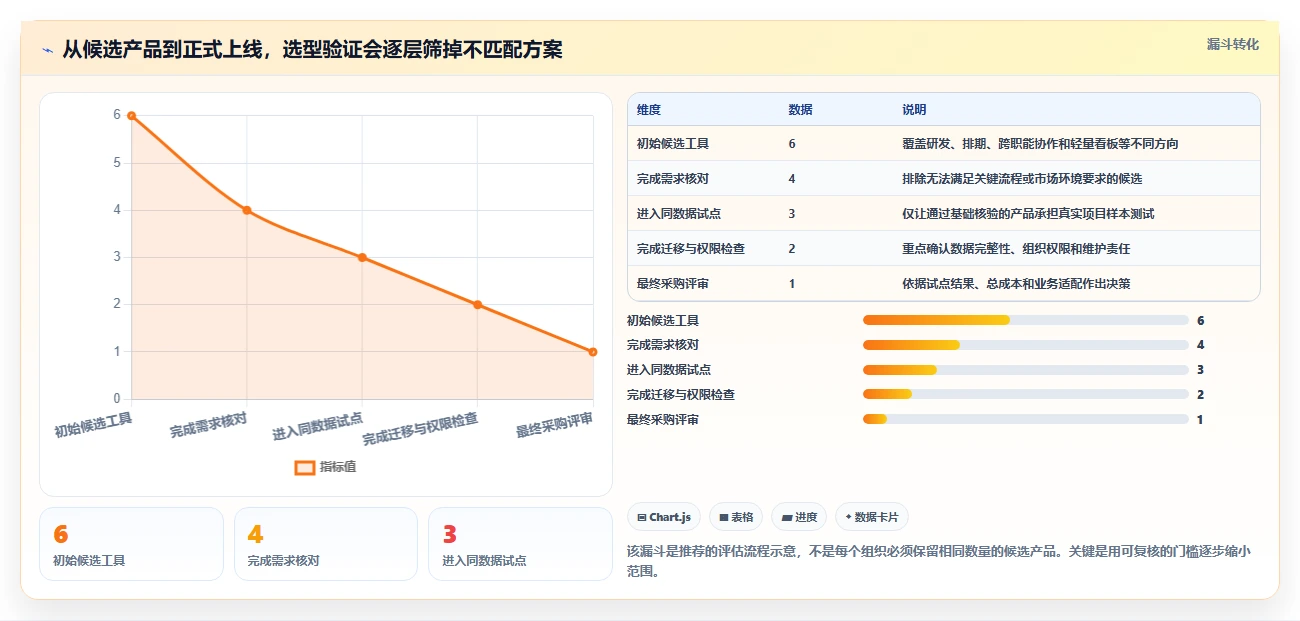This screenshot has width=1300, height=621.
Task: Click the 最终采购评审 cell in the table
Action: [673, 284]
